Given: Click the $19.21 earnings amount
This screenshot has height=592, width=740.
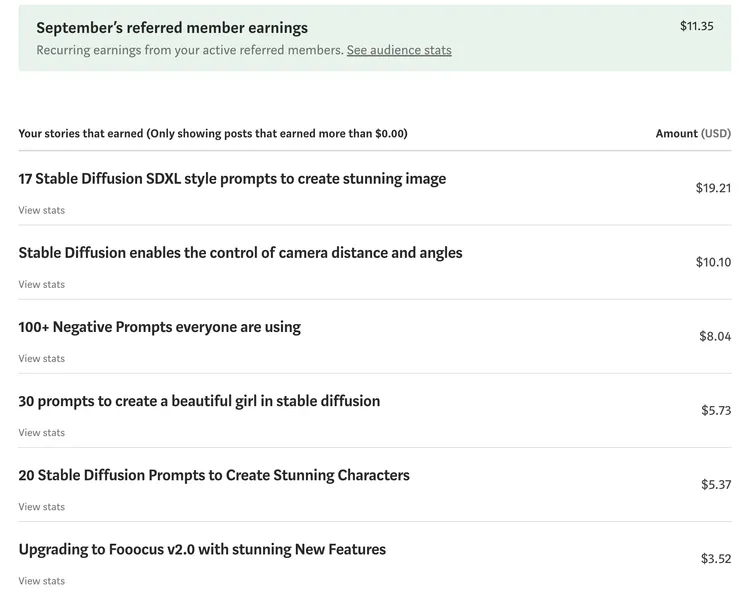Looking at the screenshot, I should (x=713, y=188).
